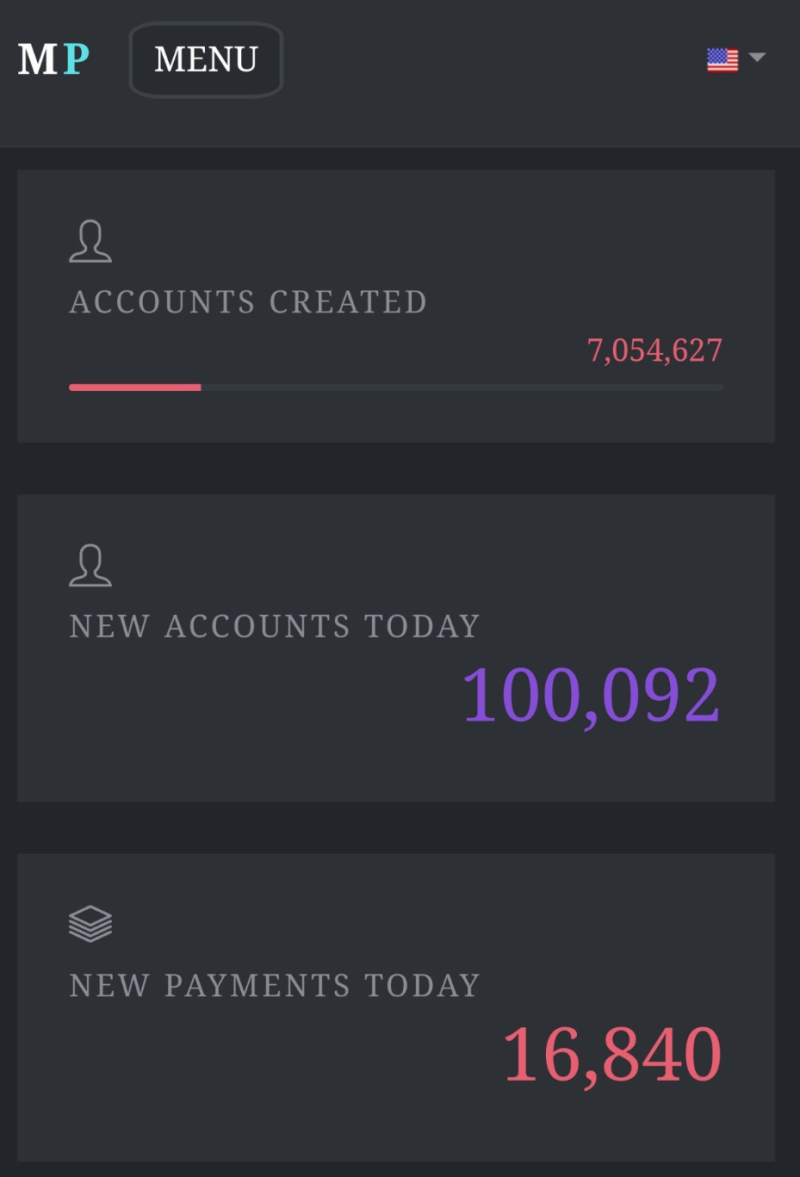Click the purple 100,092 number
Viewport: 800px width, 1177px height.
click(591, 697)
